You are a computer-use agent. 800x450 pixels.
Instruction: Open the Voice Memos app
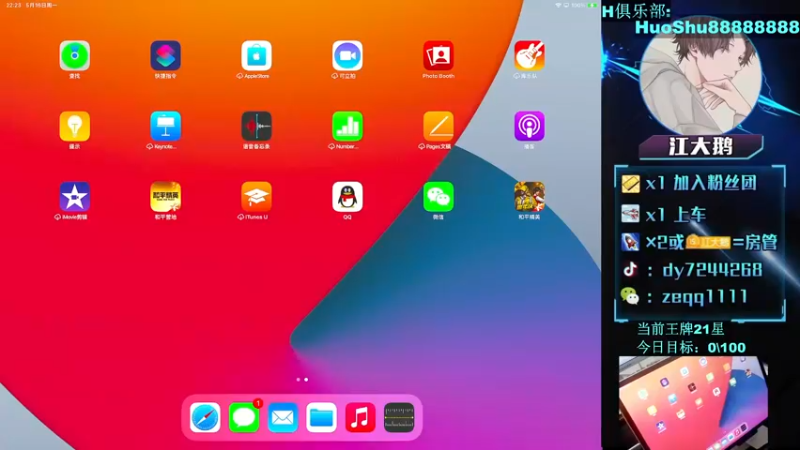point(256,126)
